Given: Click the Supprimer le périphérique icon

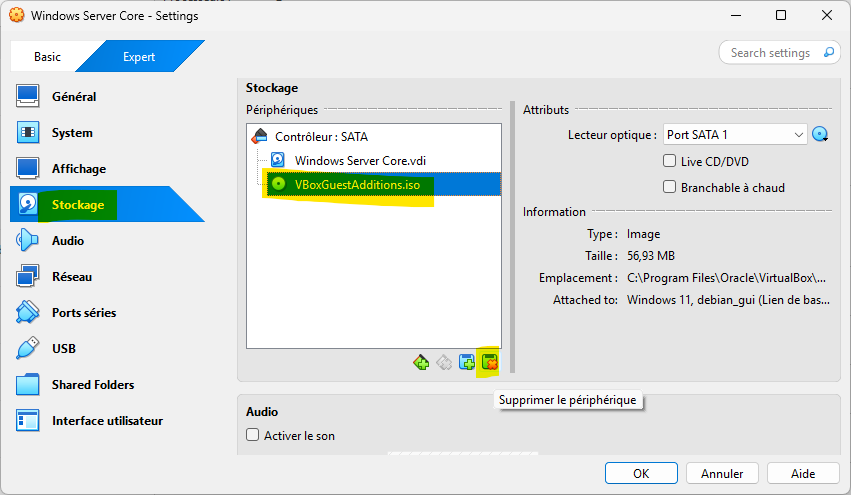Looking at the screenshot, I should coord(490,362).
